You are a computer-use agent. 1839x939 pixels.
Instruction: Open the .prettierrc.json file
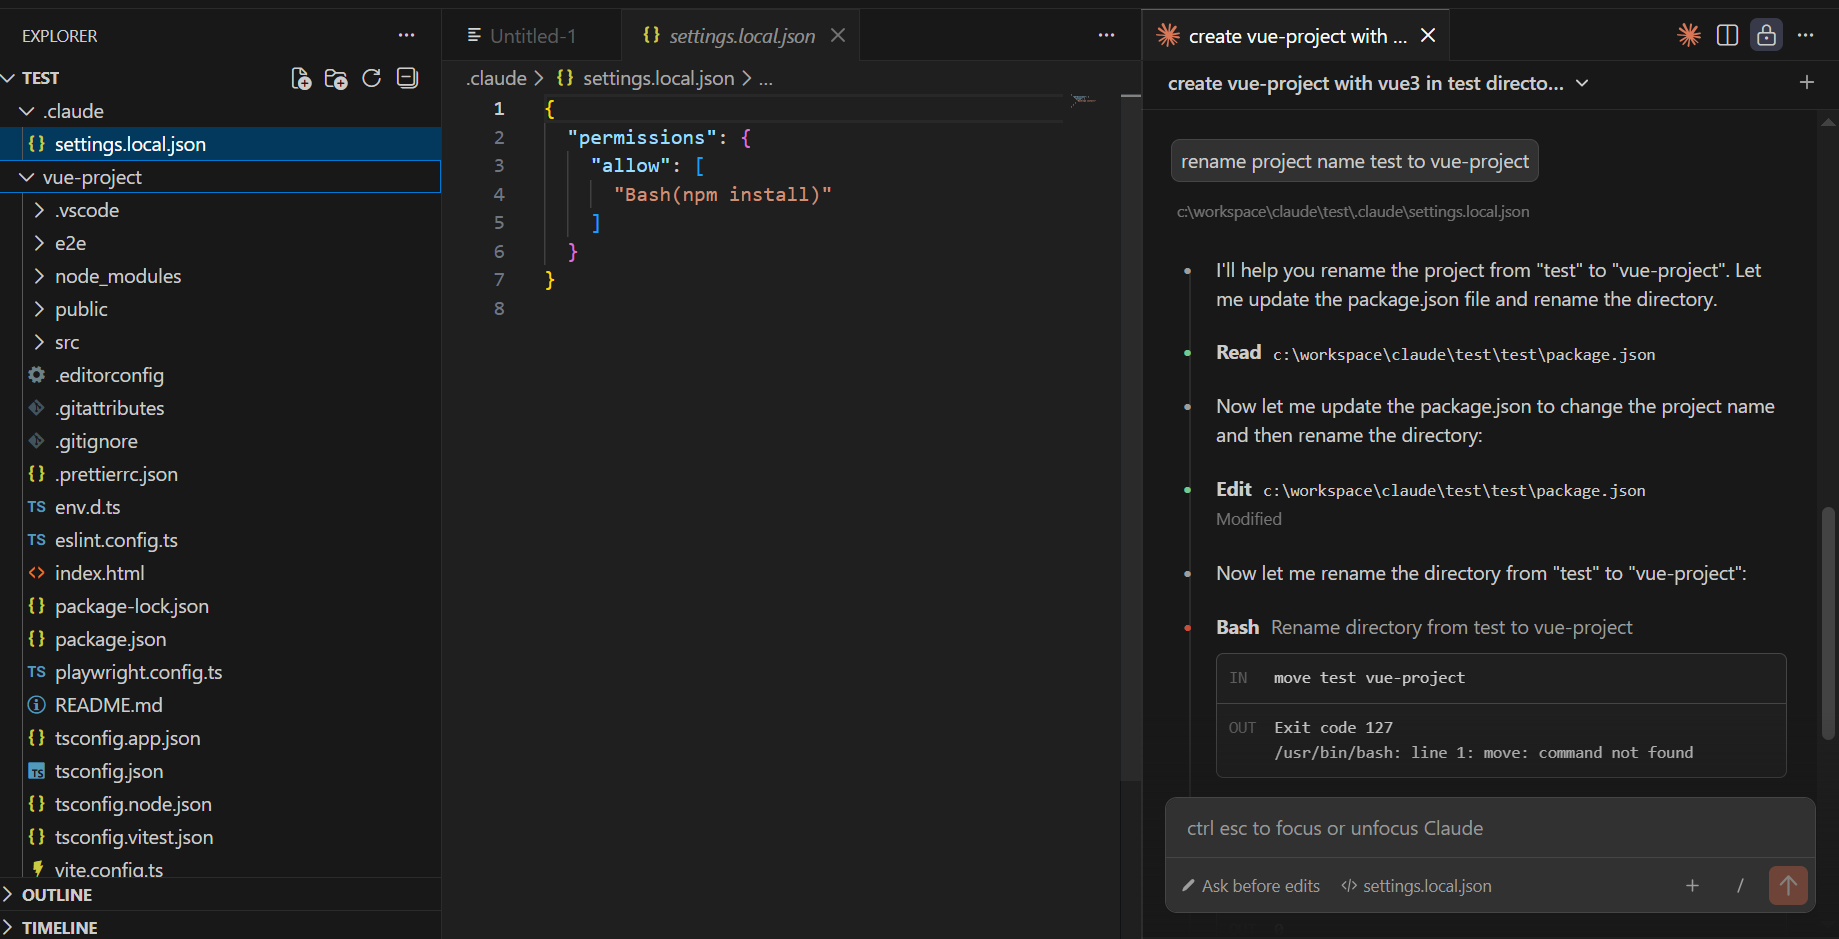pos(220,474)
